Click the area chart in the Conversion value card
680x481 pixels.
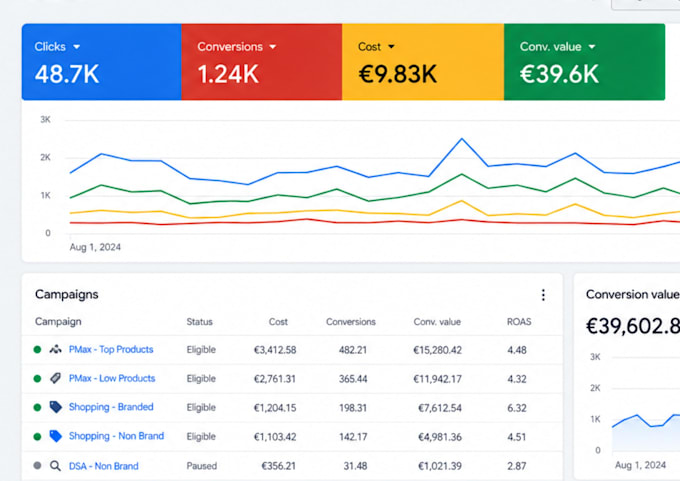(x=646, y=432)
